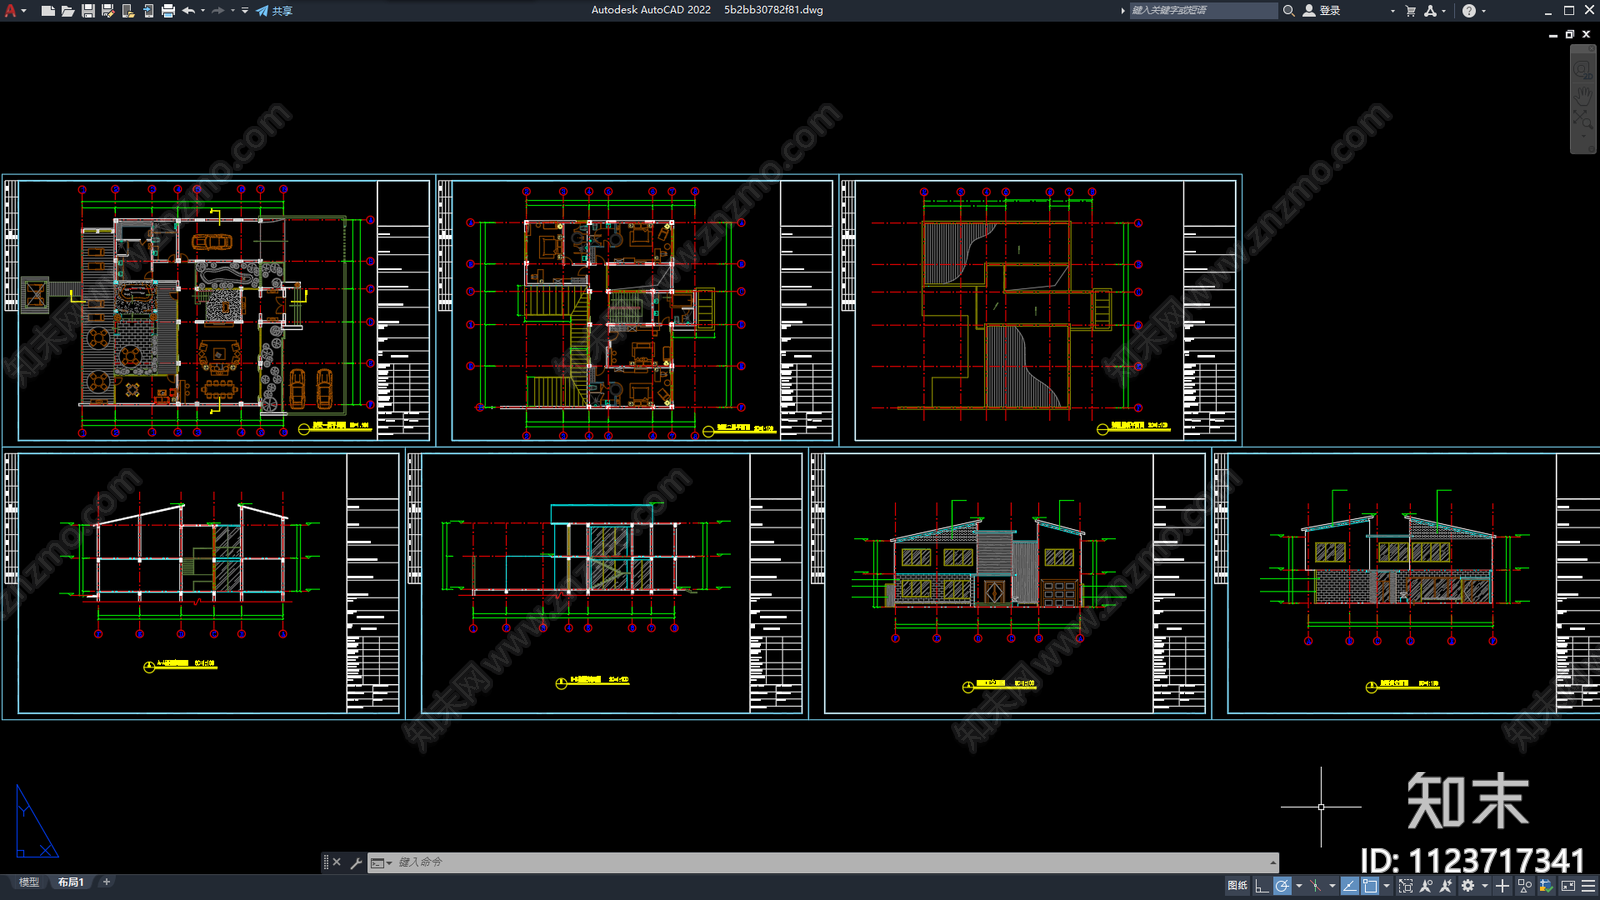
Task: Click Isolate objects shapes icon in status bar
Action: click(1525, 886)
